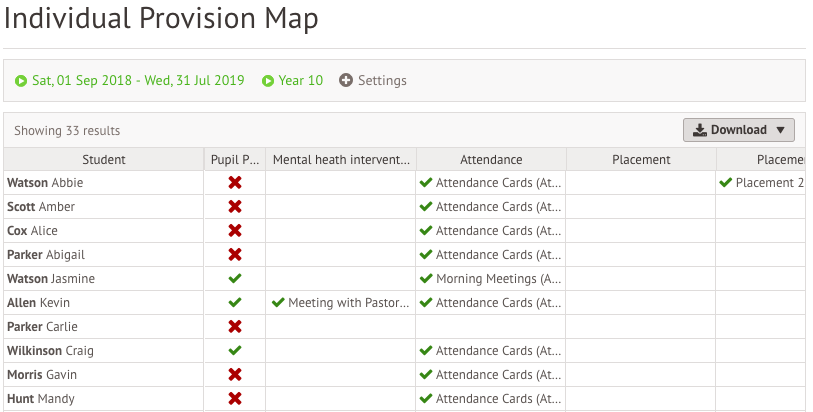813x412 pixels.
Task: Click the first full Placement column header
Action: point(641,160)
